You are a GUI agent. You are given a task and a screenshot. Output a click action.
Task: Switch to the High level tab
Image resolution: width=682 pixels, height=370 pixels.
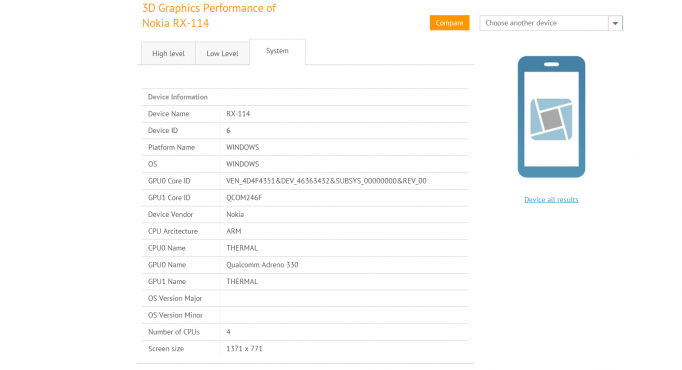[168, 53]
